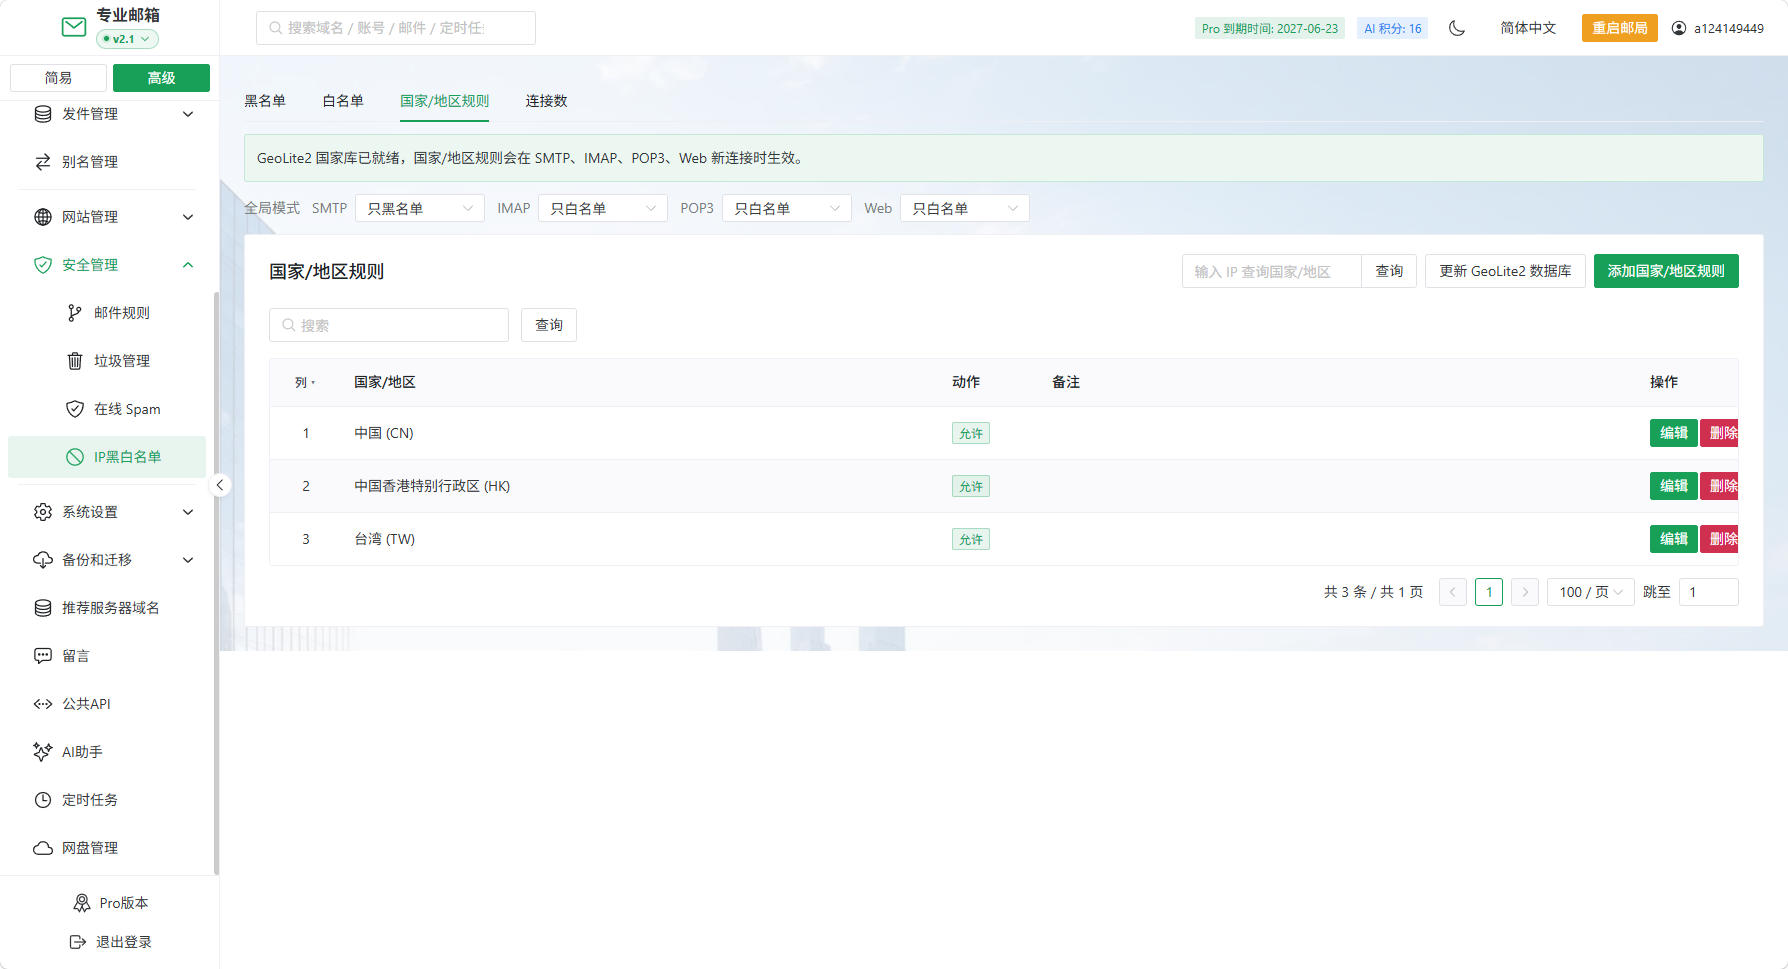The width and height of the screenshot is (1788, 969).
Task: Click the 重启邮局 button
Action: tap(1620, 28)
